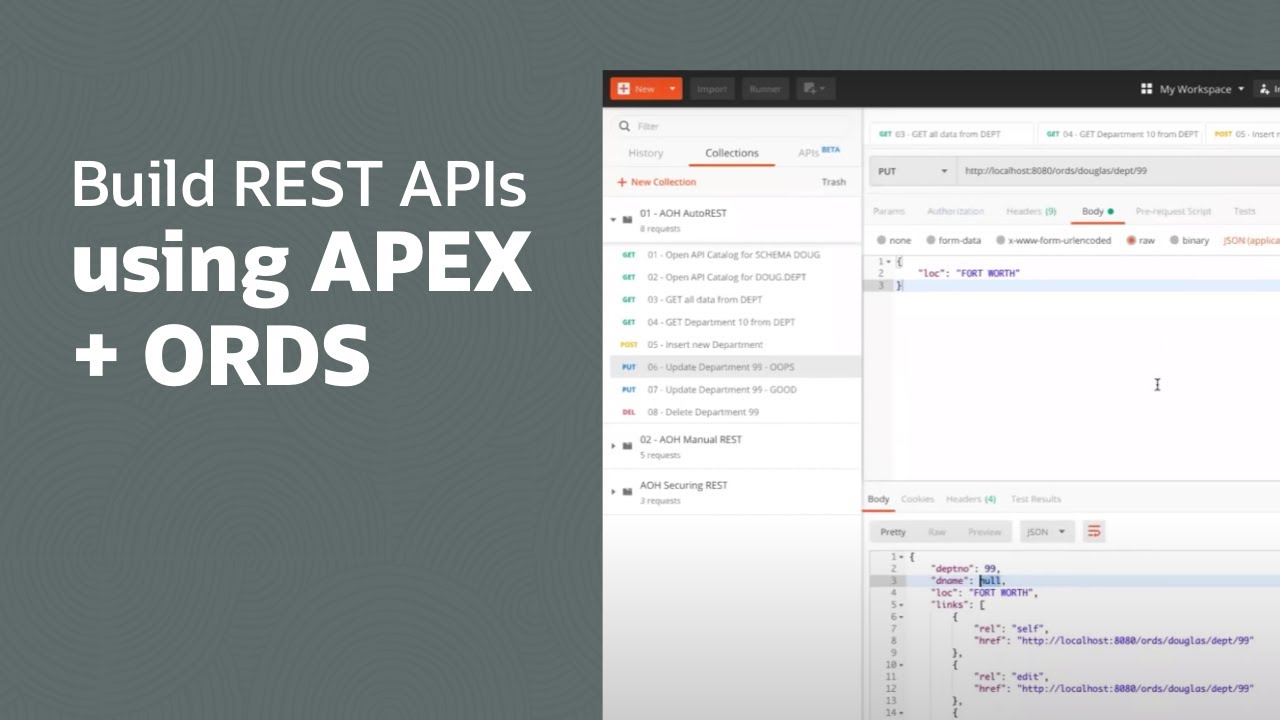This screenshot has height=720, width=1280.
Task: Open the response Cookies tab
Action: (917, 499)
